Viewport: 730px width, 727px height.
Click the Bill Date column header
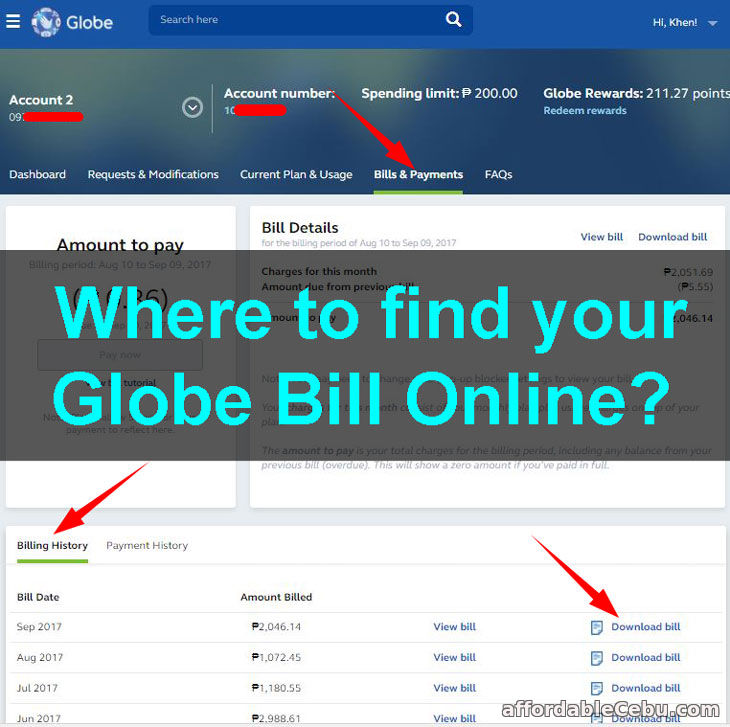(x=38, y=597)
